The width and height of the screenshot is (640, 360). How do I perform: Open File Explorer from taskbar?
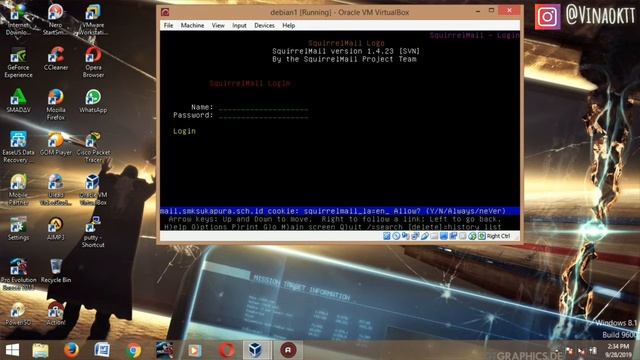click(x=40, y=350)
